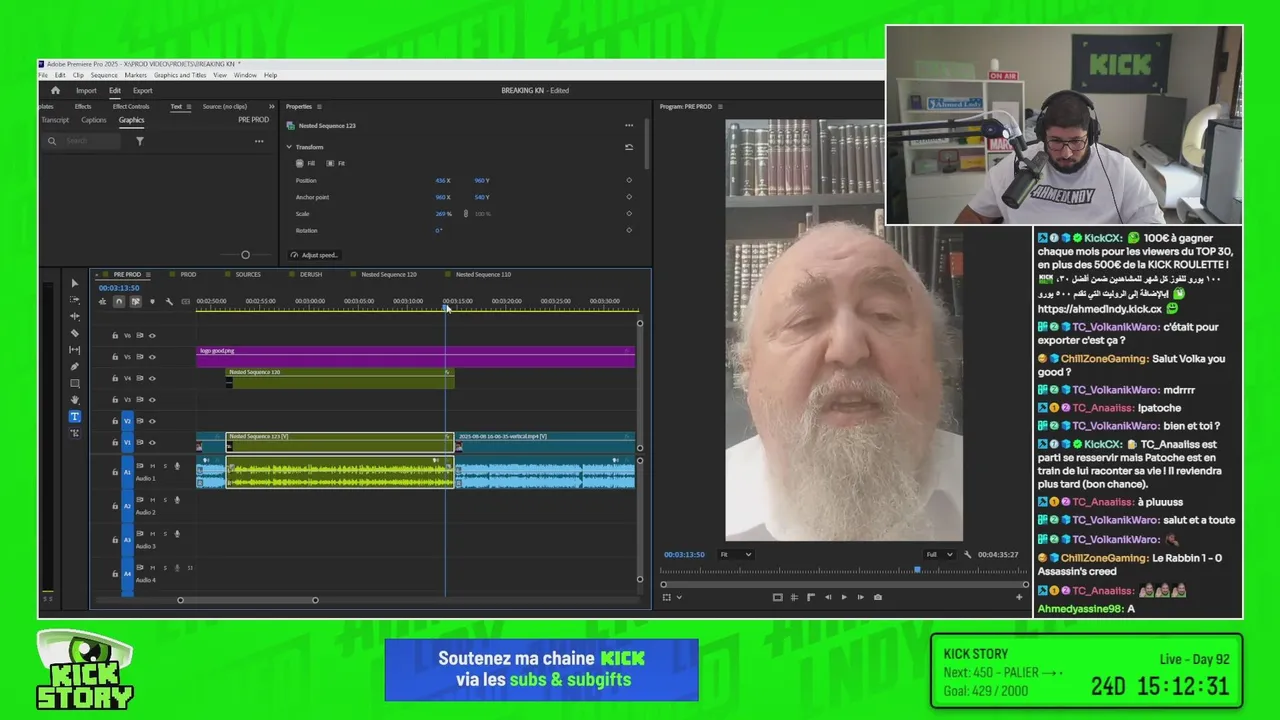1280x720 pixels.
Task: Click safe margins icon in Program monitor
Action: point(777,597)
